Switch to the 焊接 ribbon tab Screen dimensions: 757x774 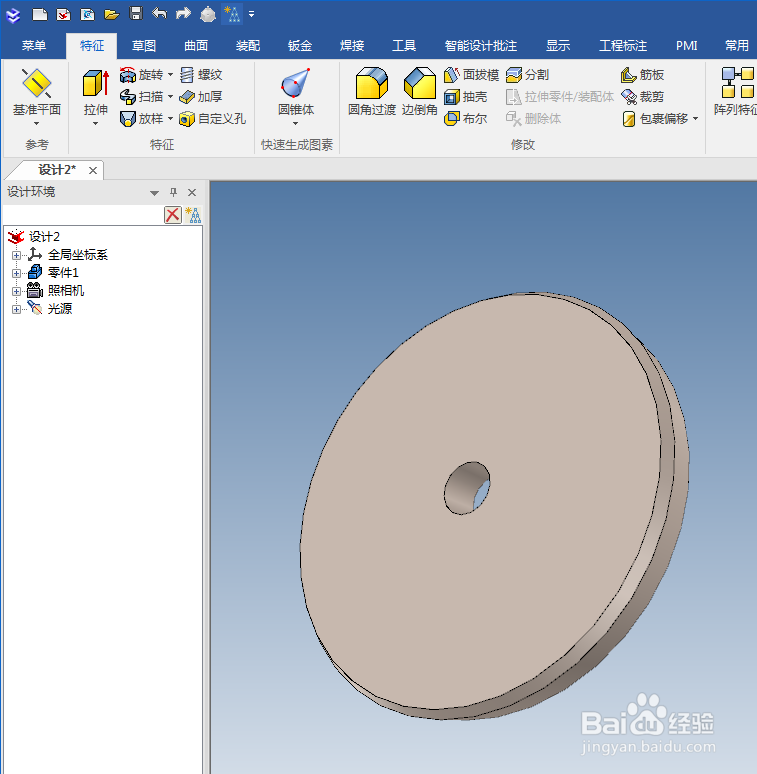pyautogui.click(x=352, y=46)
